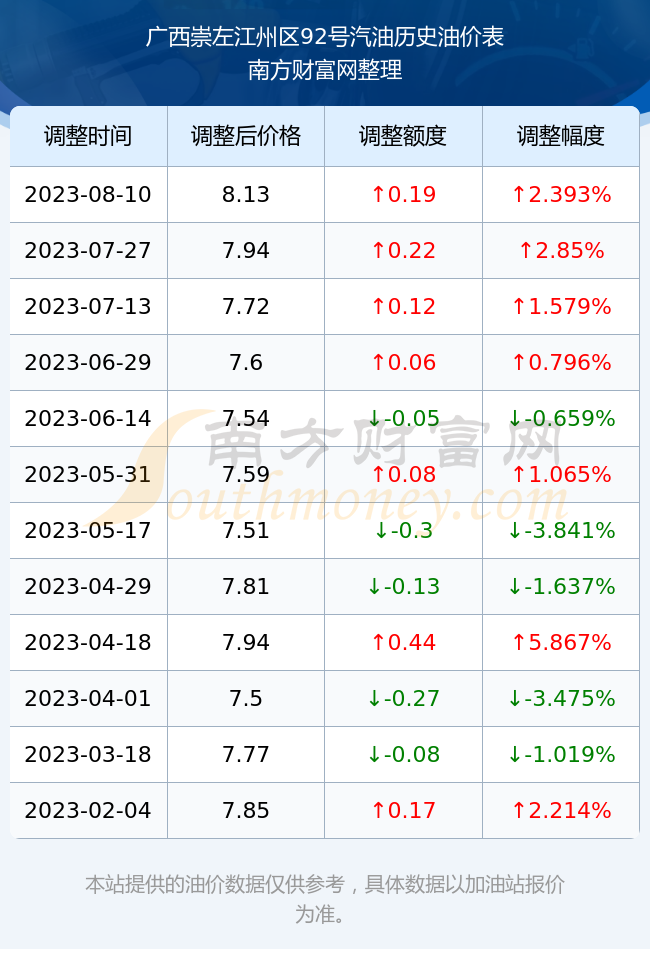The width and height of the screenshot is (650, 980).
Task: Click the 8.13 price cell
Action: 246,194
